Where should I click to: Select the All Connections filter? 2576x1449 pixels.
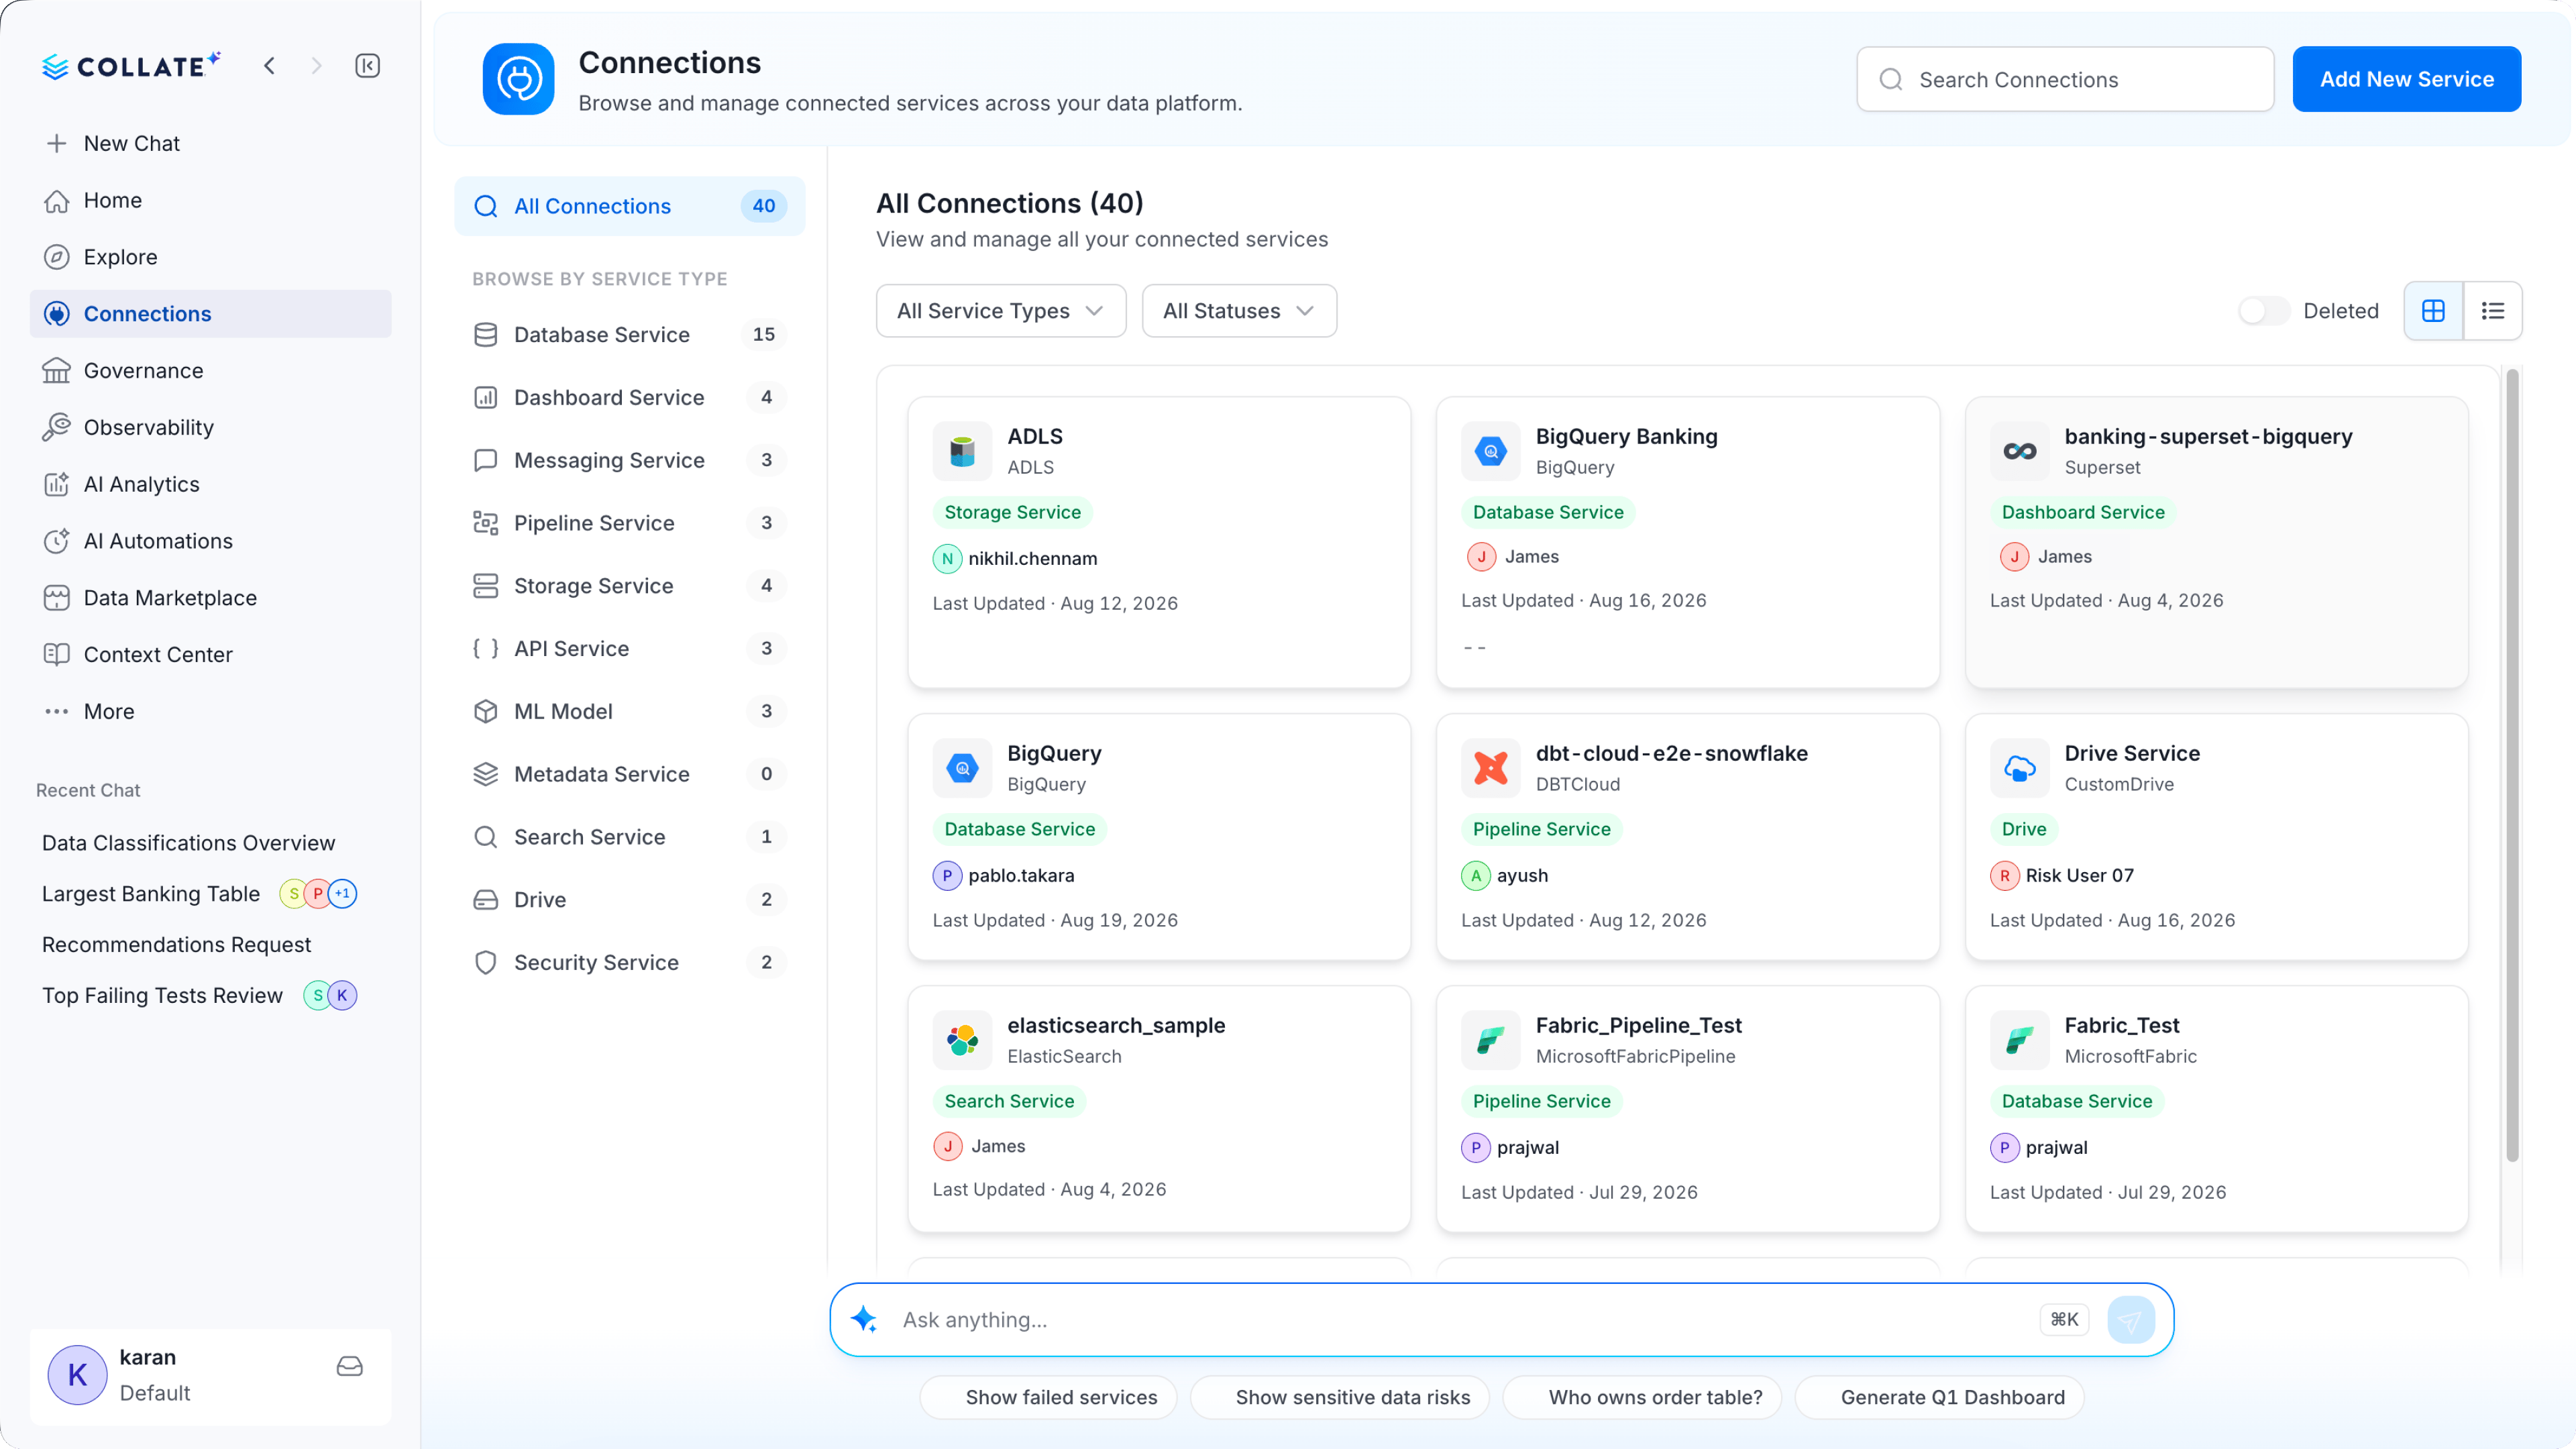point(630,206)
